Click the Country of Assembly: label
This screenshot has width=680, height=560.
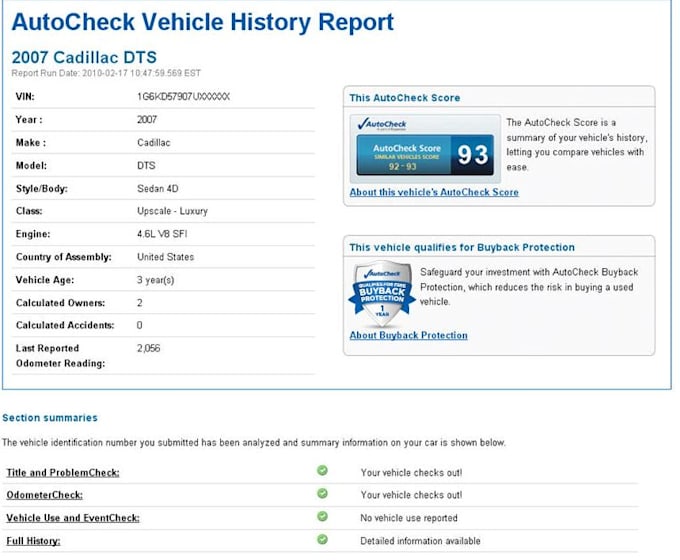(x=64, y=257)
